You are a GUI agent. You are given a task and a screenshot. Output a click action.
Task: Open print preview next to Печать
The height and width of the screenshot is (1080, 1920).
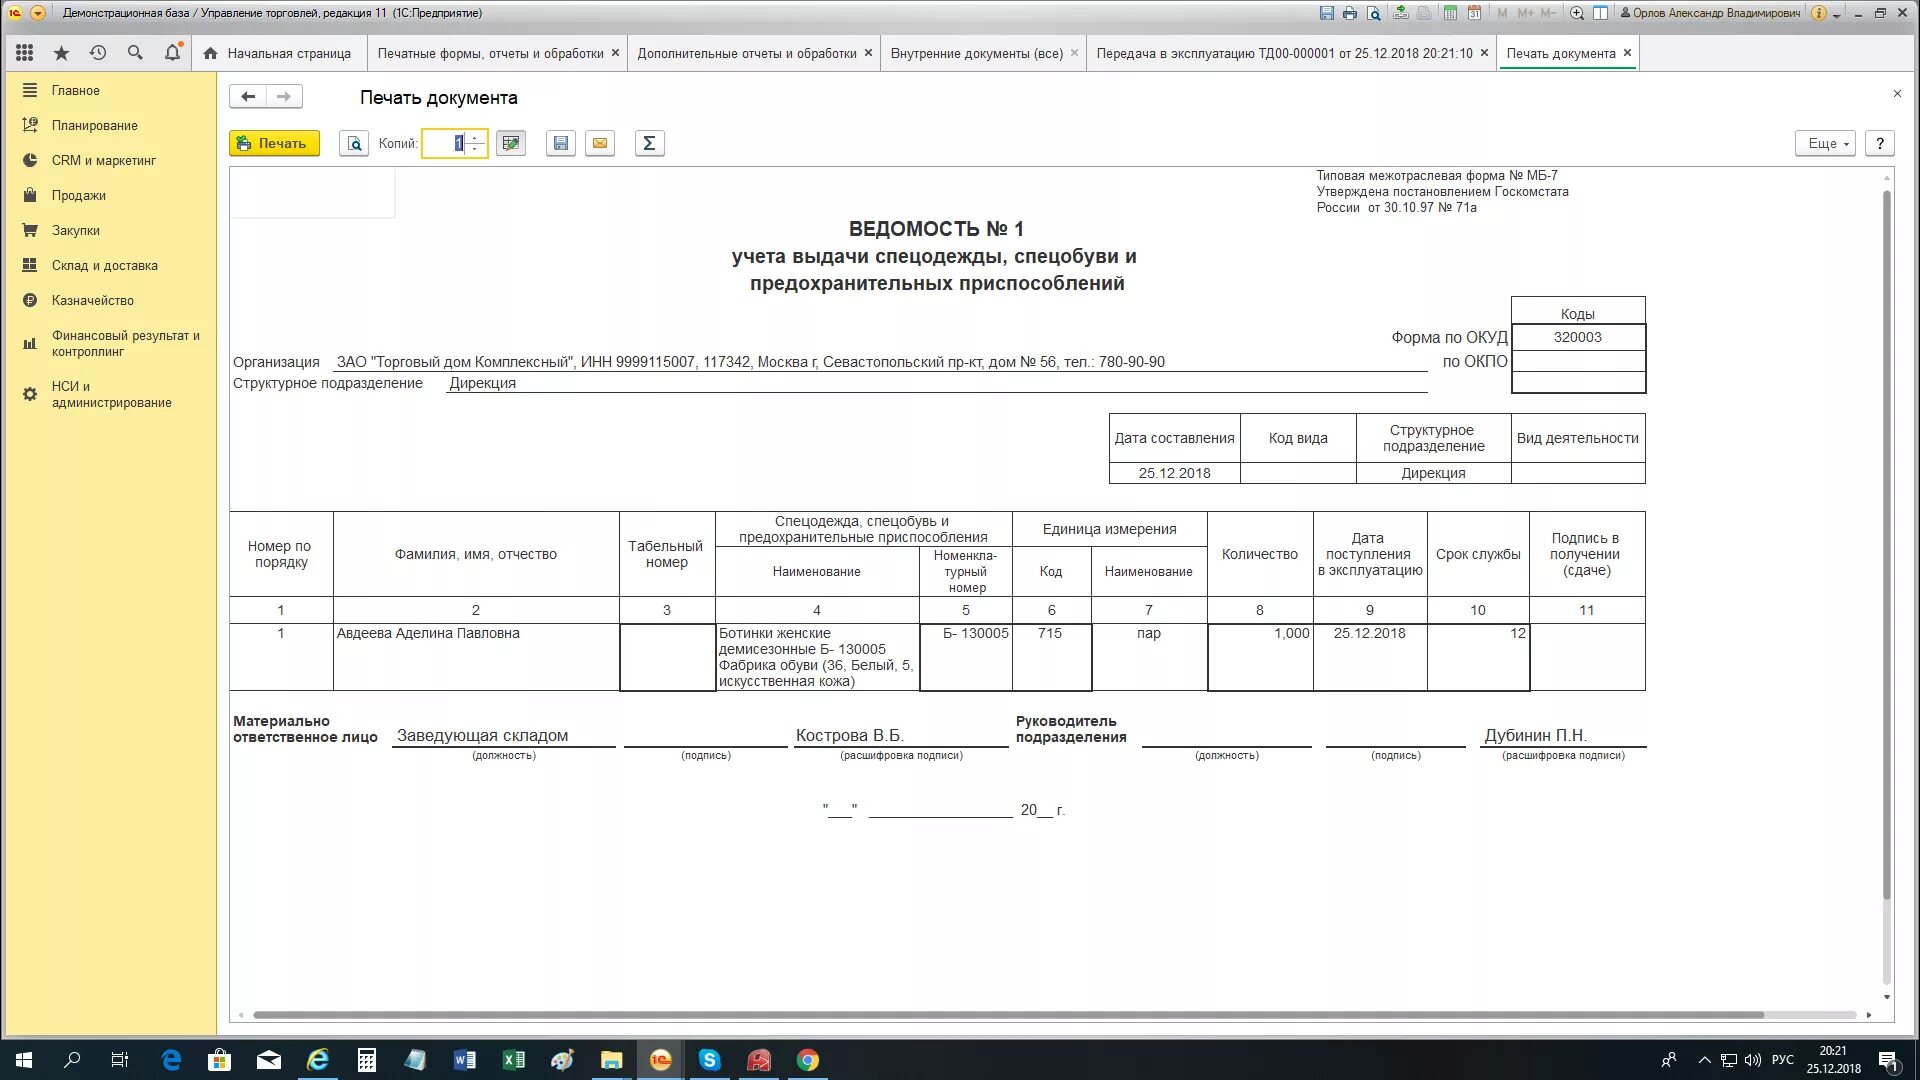(354, 143)
